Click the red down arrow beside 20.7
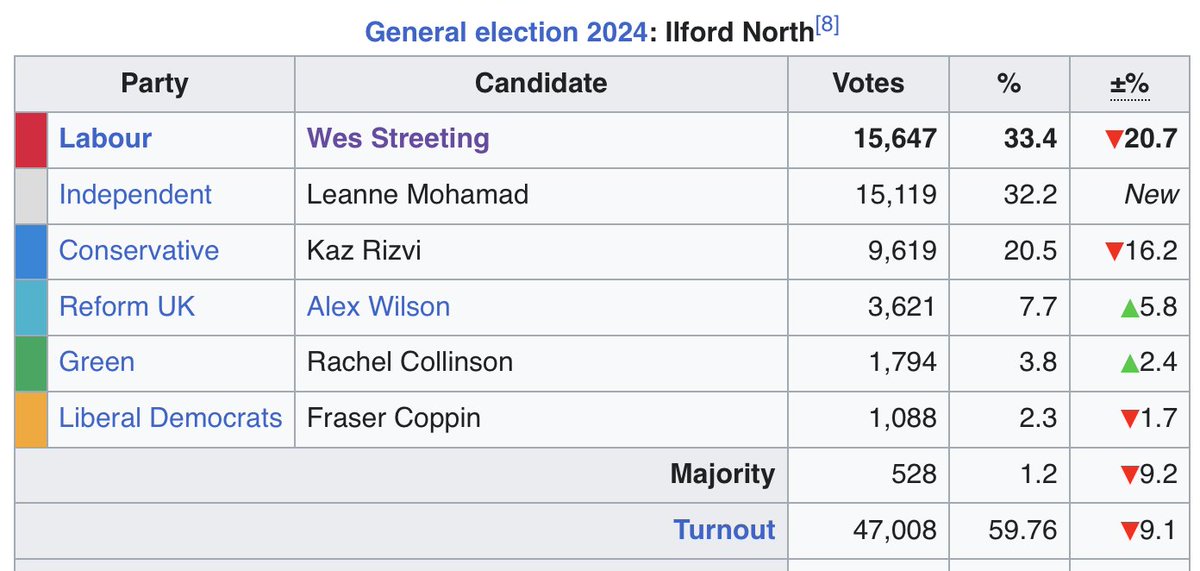The width and height of the screenshot is (1200, 571). (x=1114, y=139)
